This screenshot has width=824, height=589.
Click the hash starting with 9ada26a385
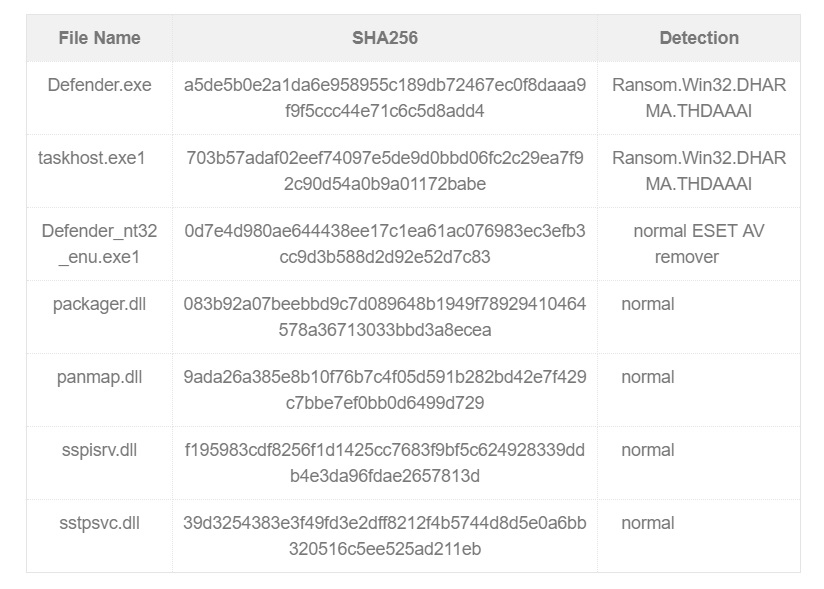385,390
